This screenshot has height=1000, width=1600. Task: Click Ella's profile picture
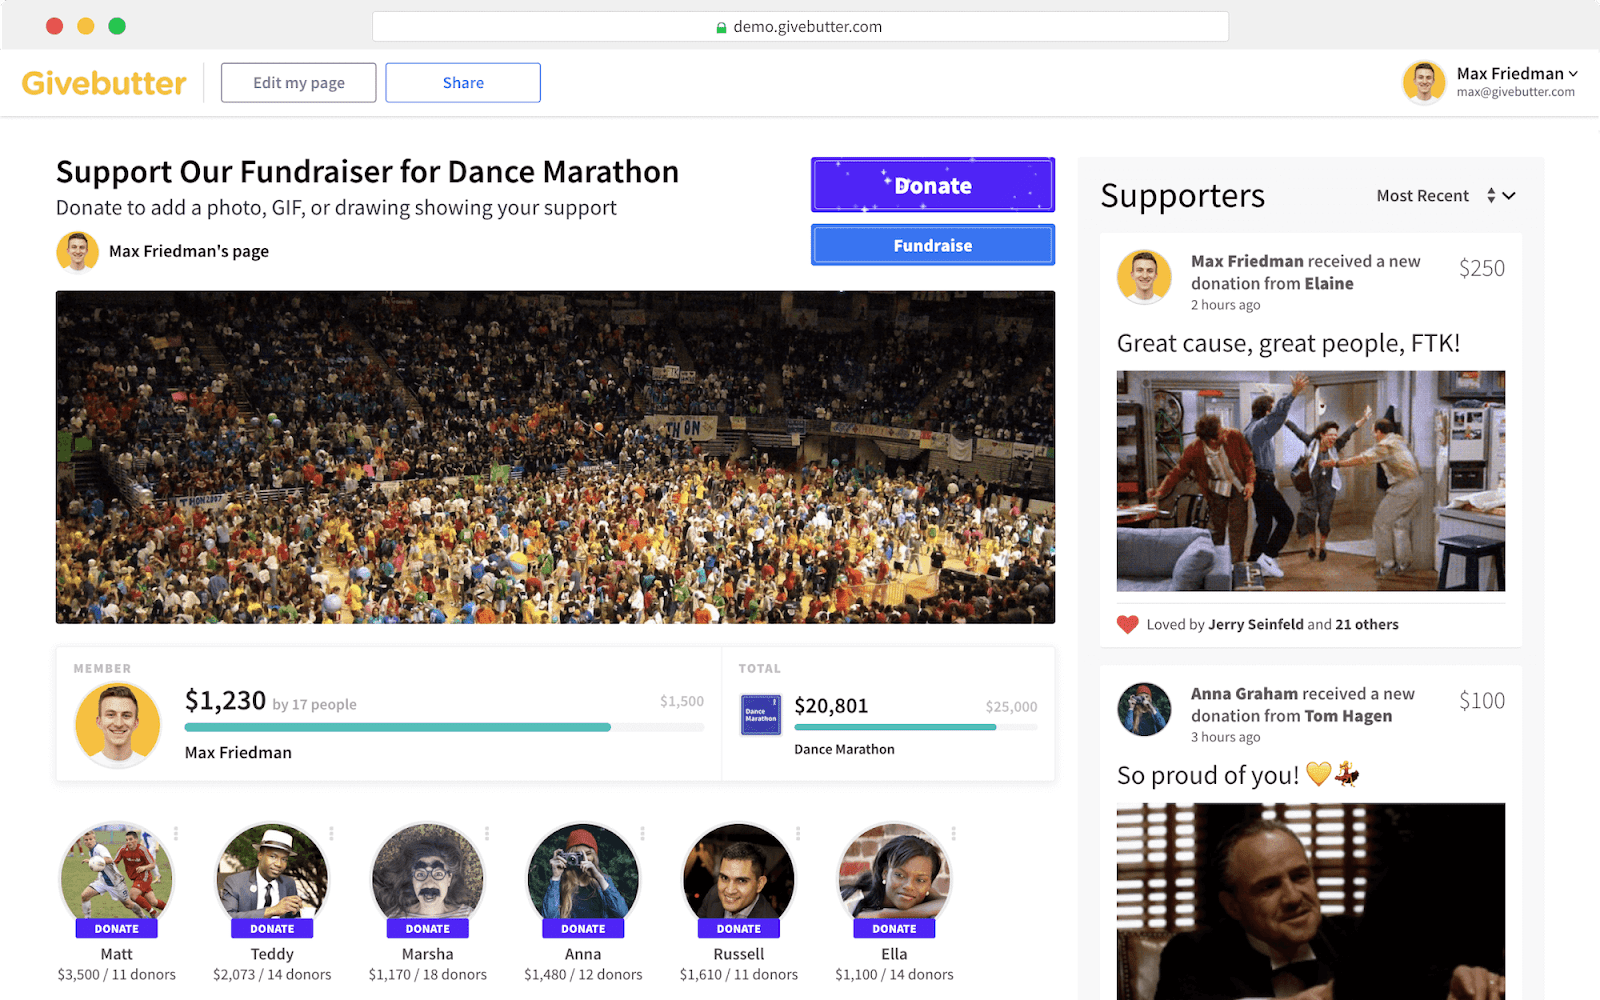[x=894, y=874]
